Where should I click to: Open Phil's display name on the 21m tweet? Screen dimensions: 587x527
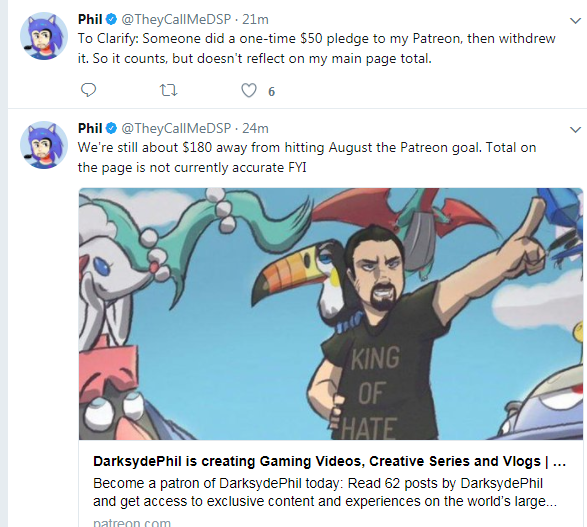point(90,19)
